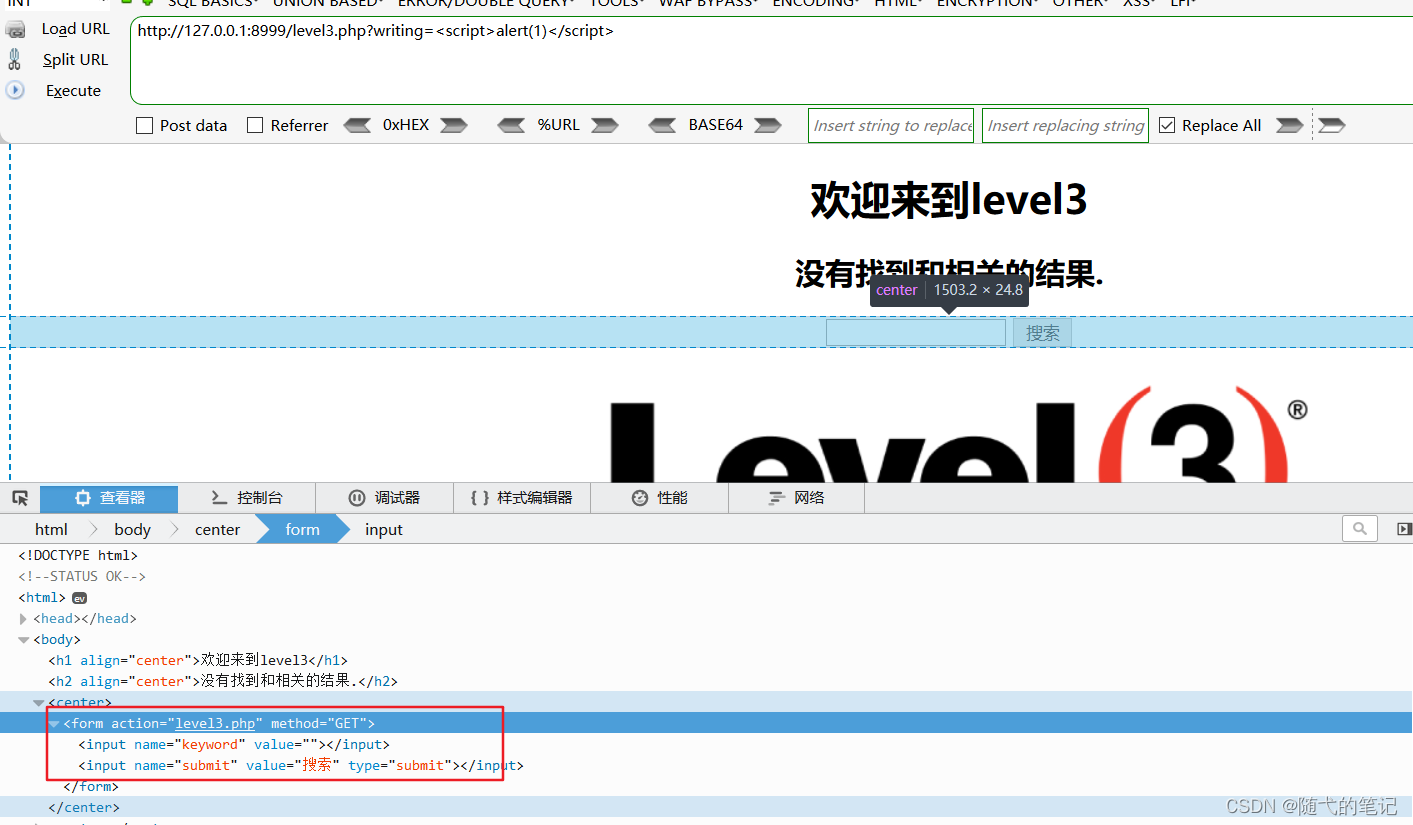Open the 性能 performance tab
This screenshot has width=1413, height=825.
point(660,498)
